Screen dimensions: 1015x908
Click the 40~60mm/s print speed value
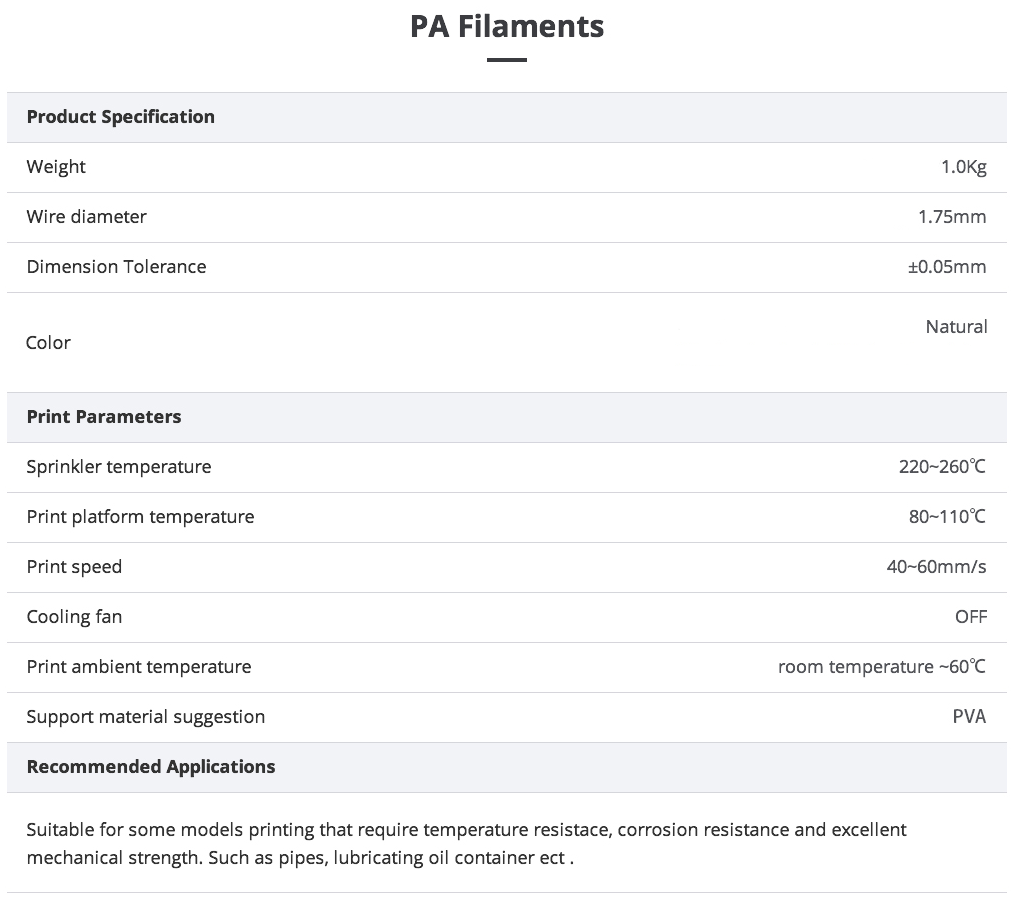[x=936, y=567]
